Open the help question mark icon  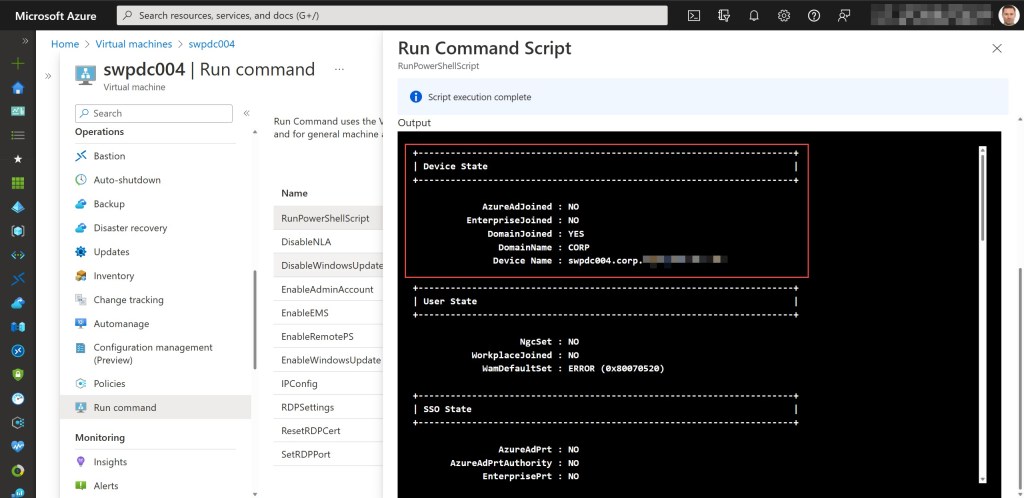(x=814, y=15)
